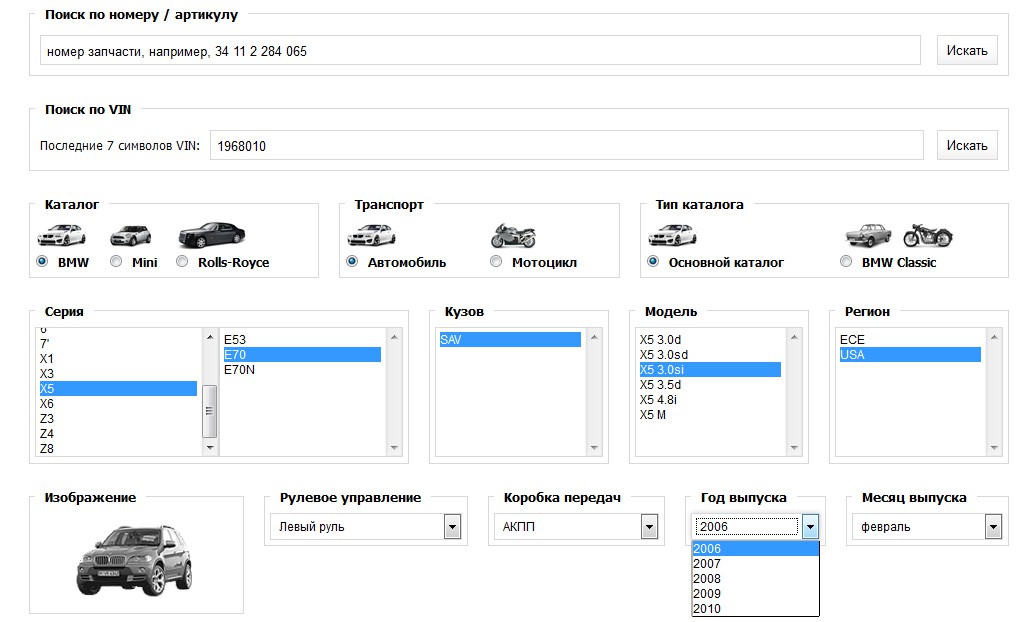Select model X5 3.5d
This screenshot has height=622, width=1028.
(710, 385)
